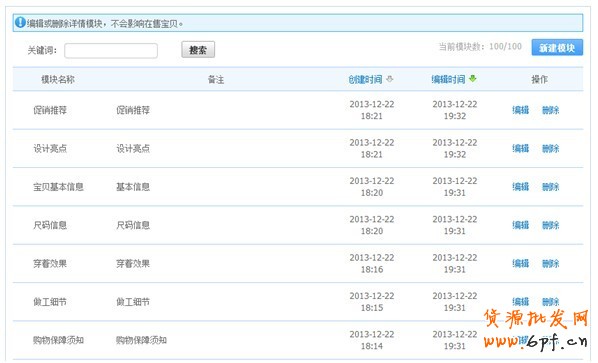The image size is (598, 363).
Task: Delete the 促销推荐 module
Action: pos(551,110)
